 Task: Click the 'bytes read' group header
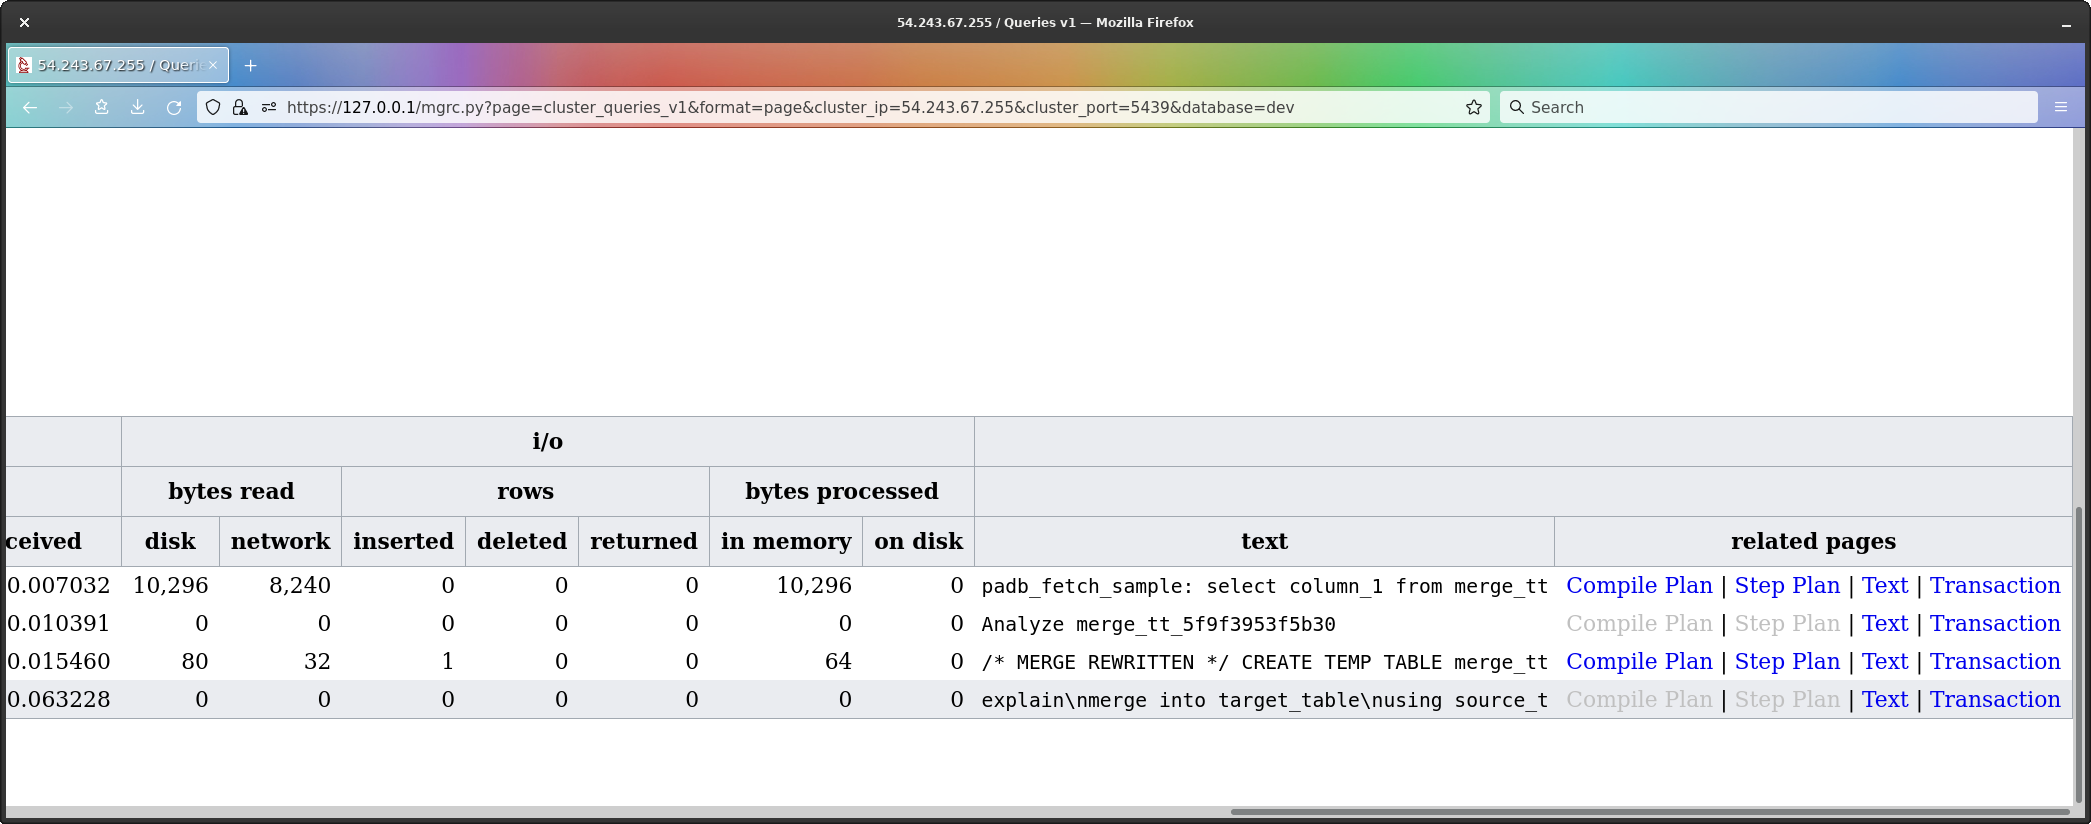(x=231, y=491)
